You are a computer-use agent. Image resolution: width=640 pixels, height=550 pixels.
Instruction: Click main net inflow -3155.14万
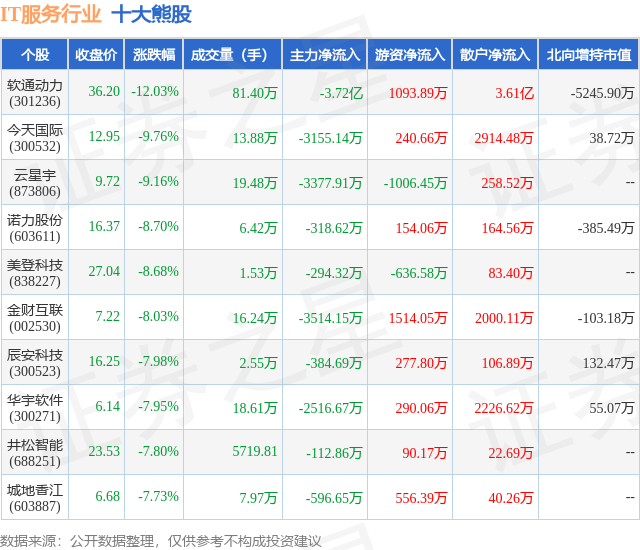tap(330, 138)
